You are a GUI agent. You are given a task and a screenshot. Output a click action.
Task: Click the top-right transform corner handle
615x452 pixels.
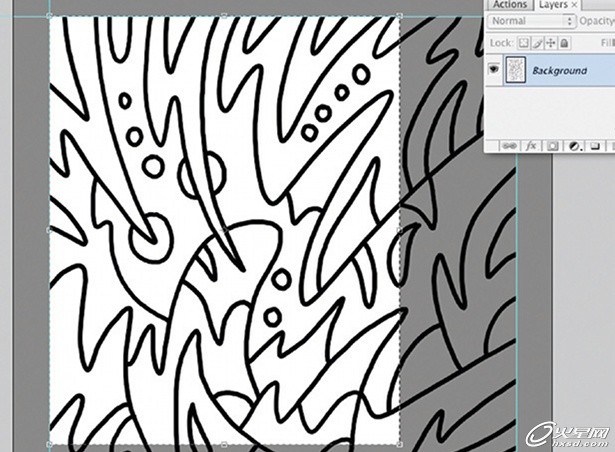click(x=400, y=16)
